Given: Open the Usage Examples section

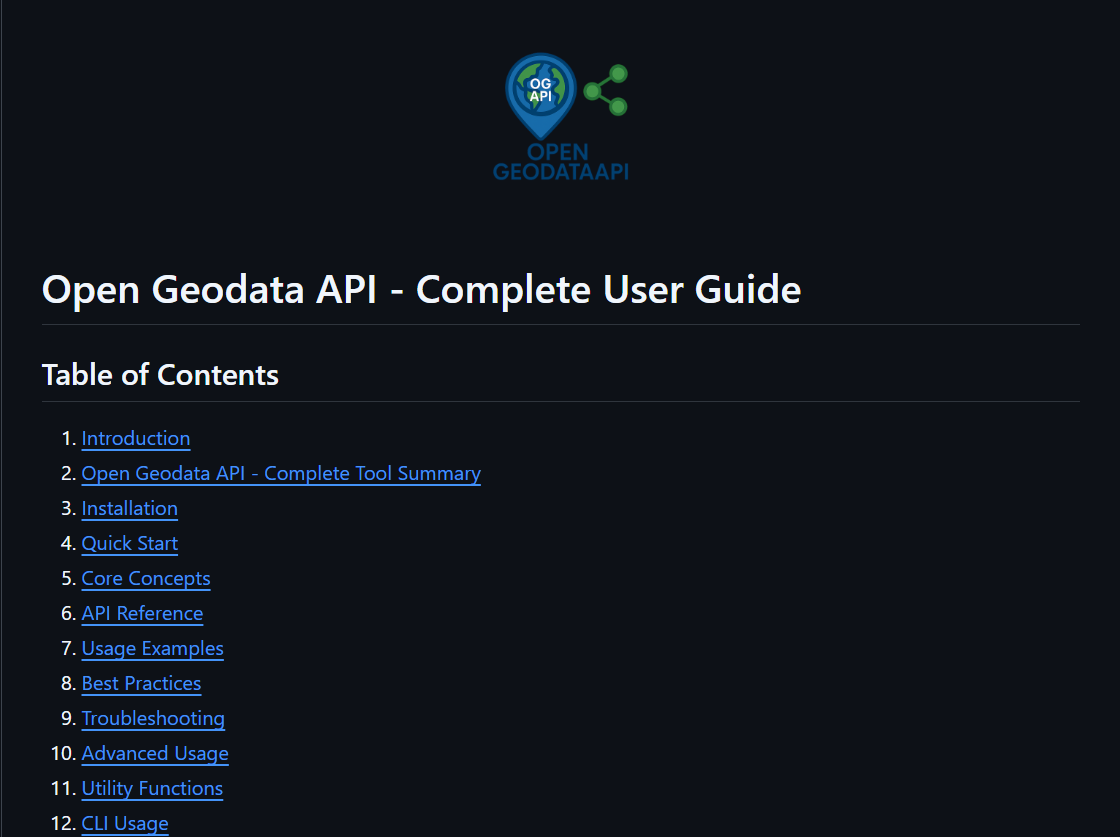Looking at the screenshot, I should coord(152,648).
